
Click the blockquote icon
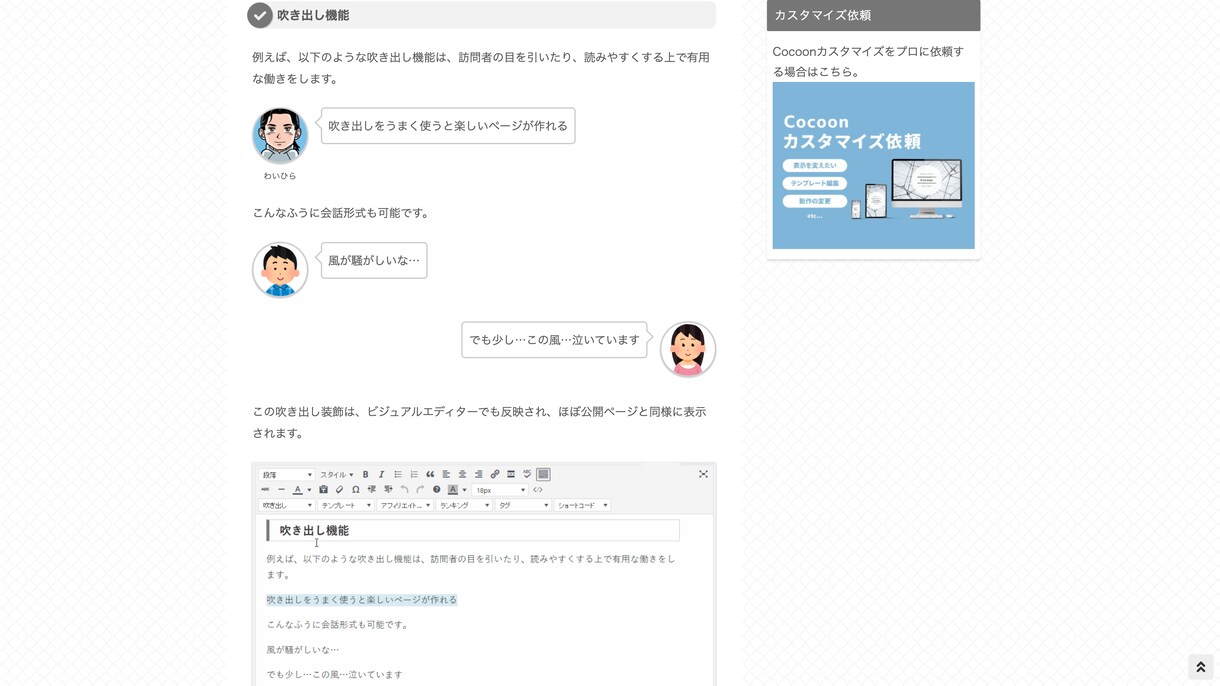pyautogui.click(x=430, y=474)
